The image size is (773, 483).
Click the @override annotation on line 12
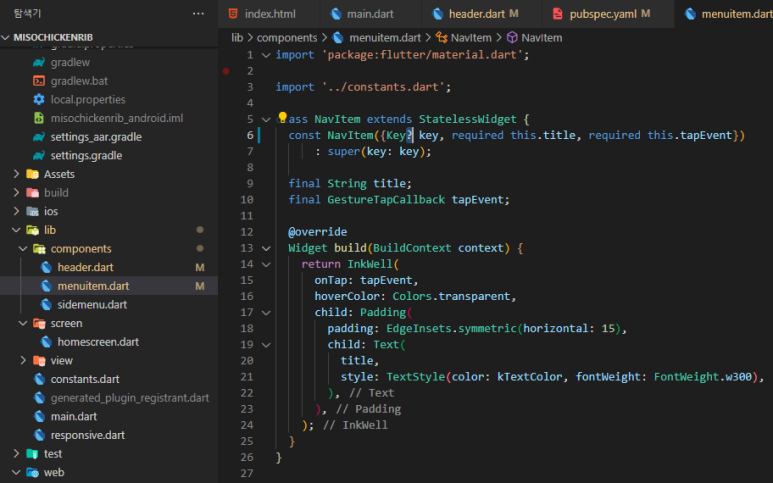click(317, 232)
